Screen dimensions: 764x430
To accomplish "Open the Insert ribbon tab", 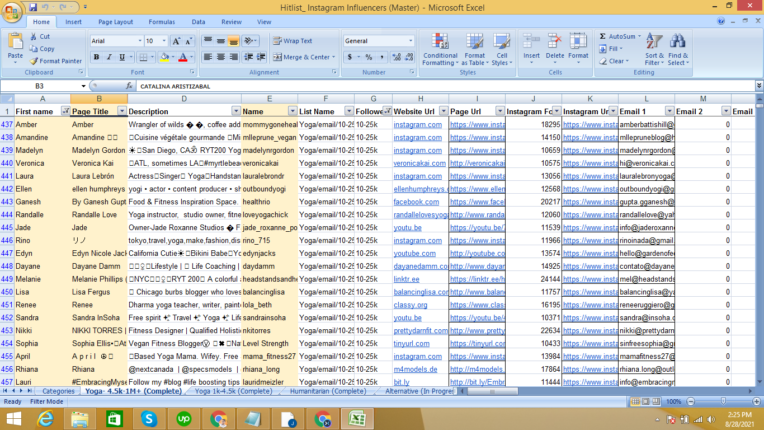I will point(74,22).
